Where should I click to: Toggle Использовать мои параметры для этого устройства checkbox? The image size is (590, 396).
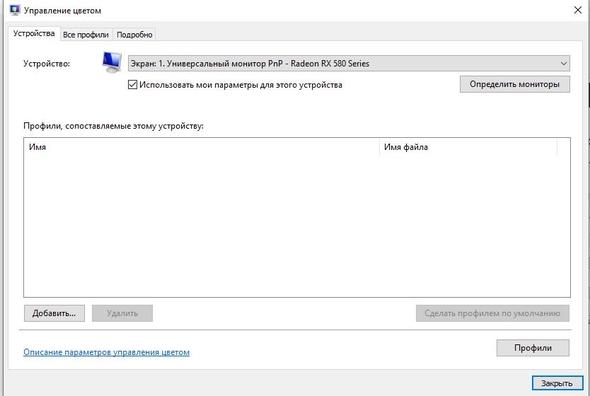tap(132, 85)
